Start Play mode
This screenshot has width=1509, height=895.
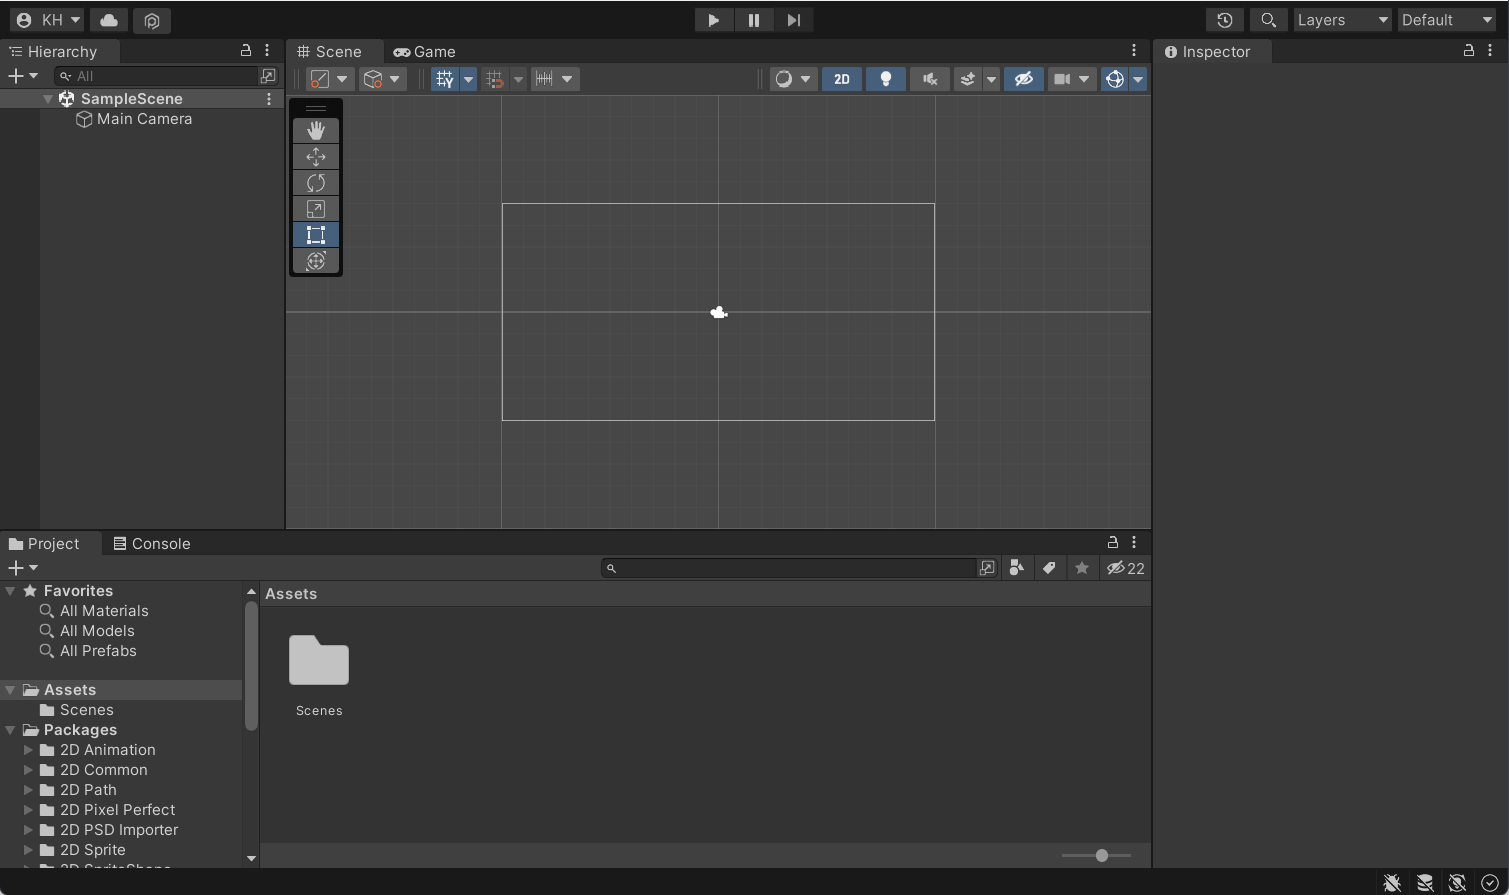(x=714, y=20)
